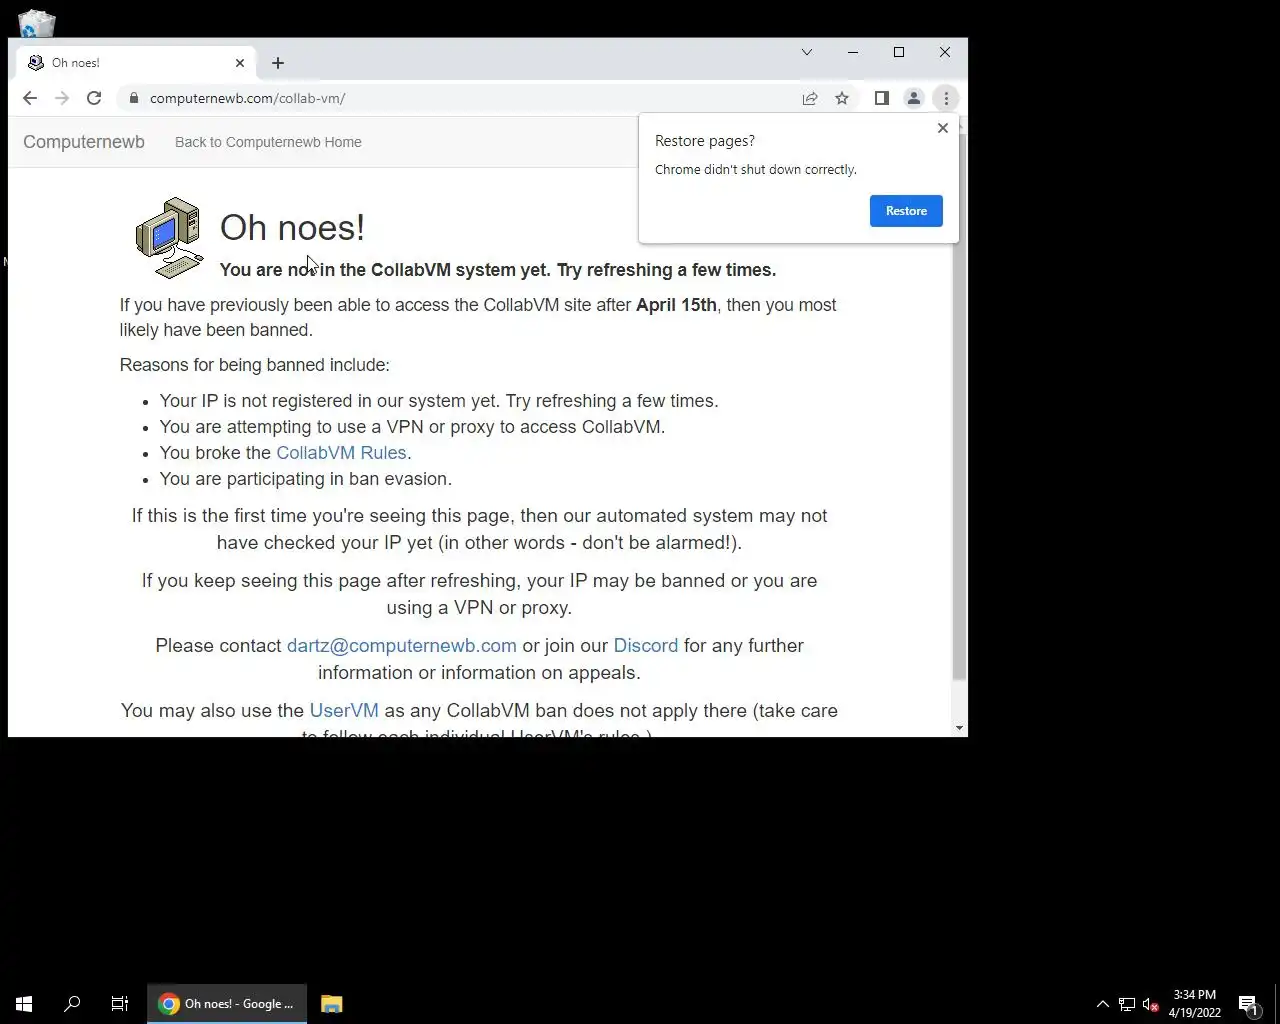This screenshot has width=1280, height=1024.
Task: Share this page using the share icon
Action: pos(810,98)
